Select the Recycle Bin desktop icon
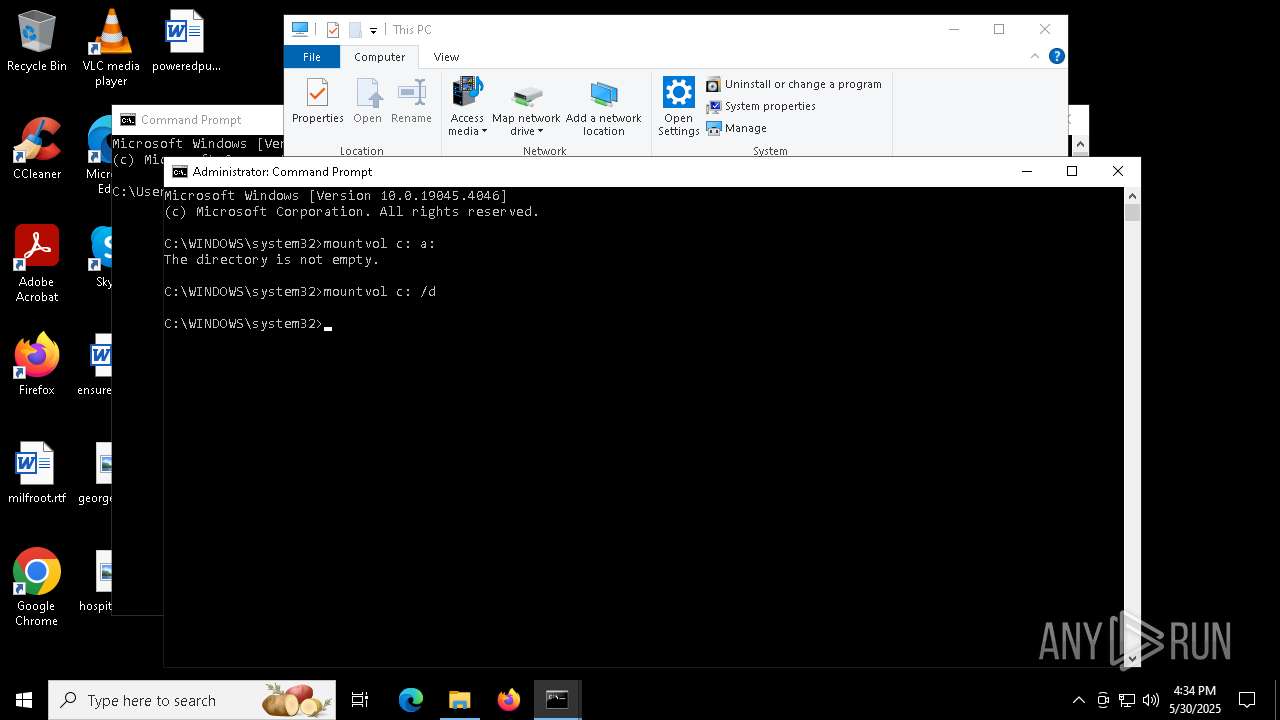This screenshot has width=1280, height=720. [x=37, y=41]
